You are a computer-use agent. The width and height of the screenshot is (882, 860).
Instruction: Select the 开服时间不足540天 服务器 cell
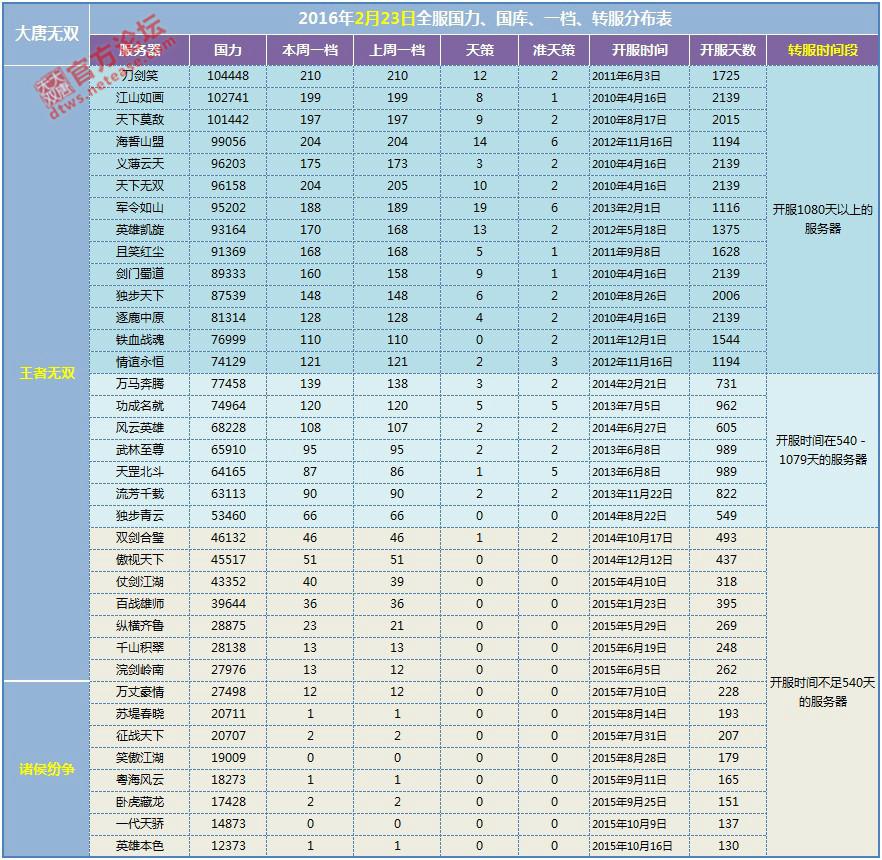(822, 692)
